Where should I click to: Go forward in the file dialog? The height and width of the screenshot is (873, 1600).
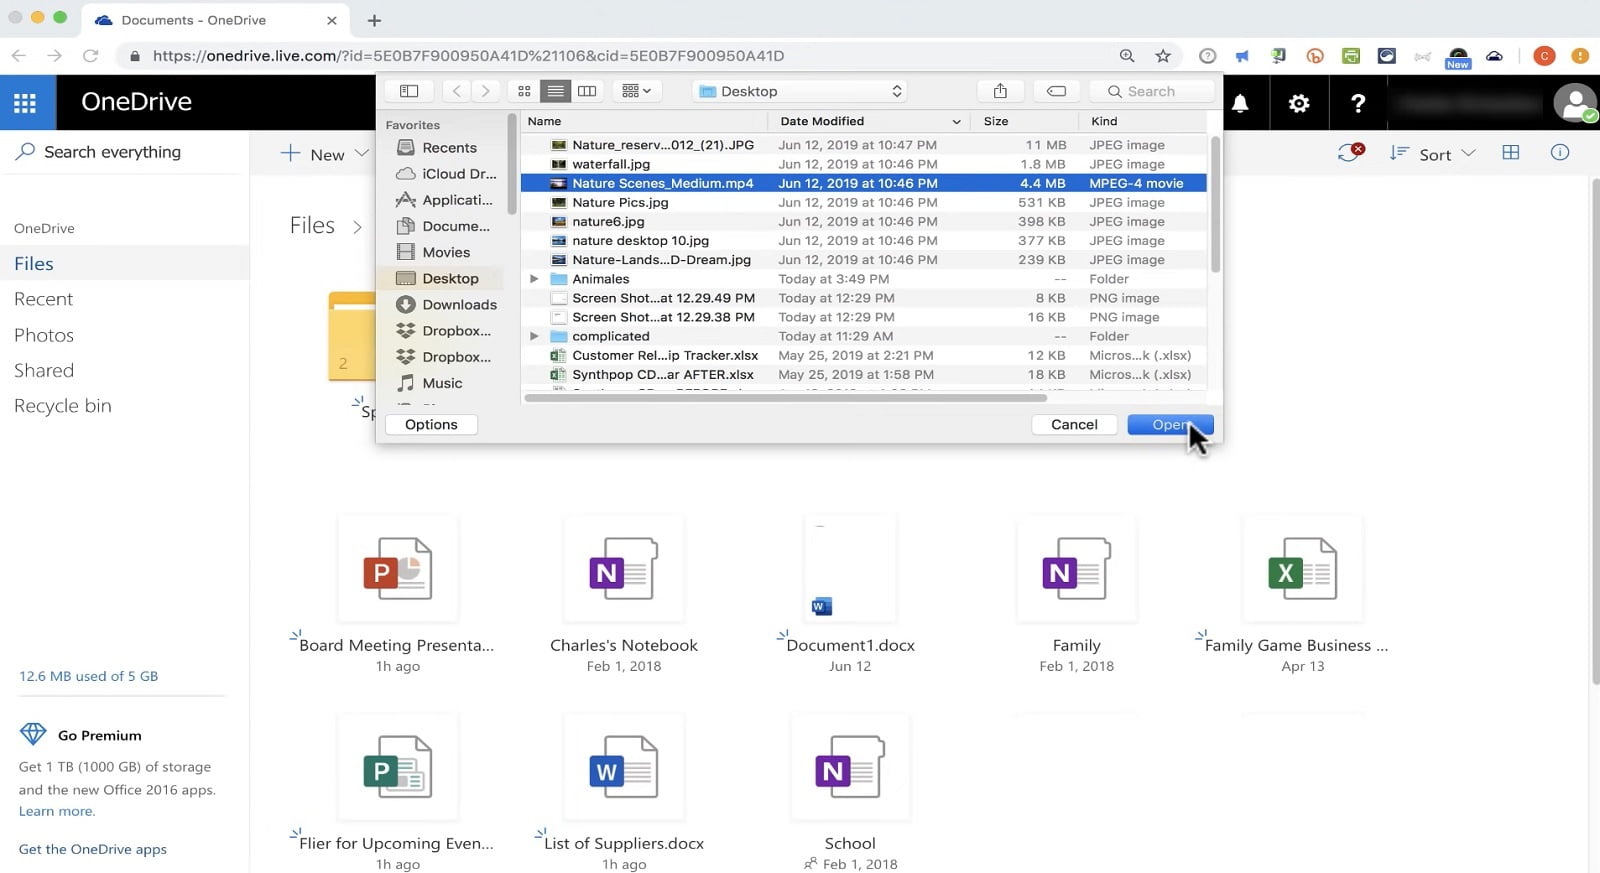coord(485,91)
